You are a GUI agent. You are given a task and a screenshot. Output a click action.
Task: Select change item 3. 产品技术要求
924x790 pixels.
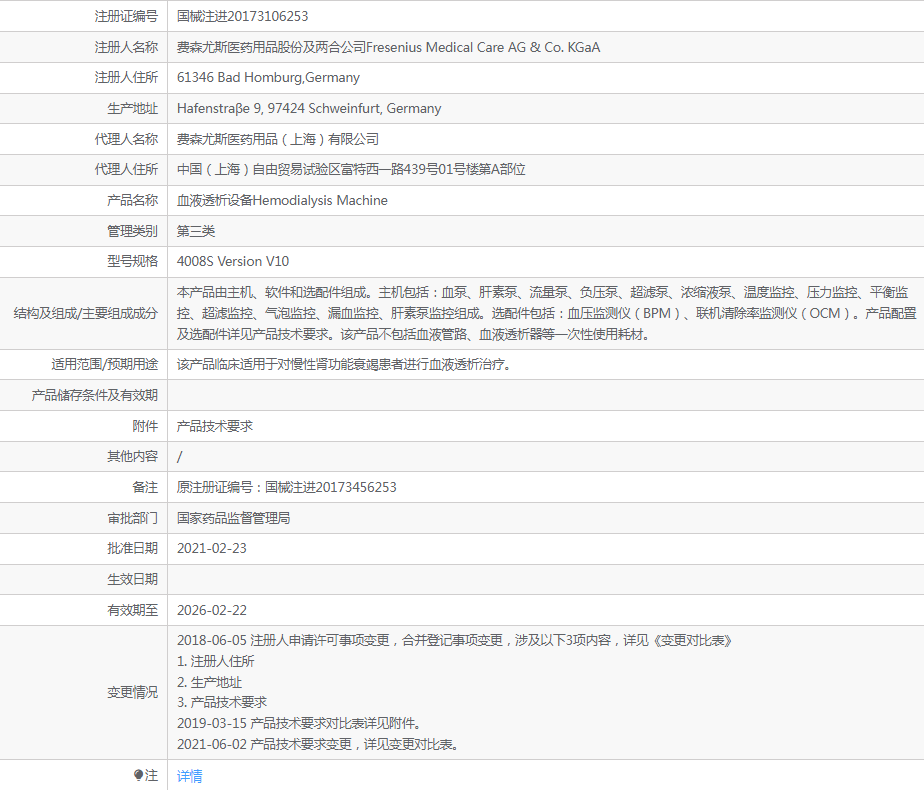[222, 702]
